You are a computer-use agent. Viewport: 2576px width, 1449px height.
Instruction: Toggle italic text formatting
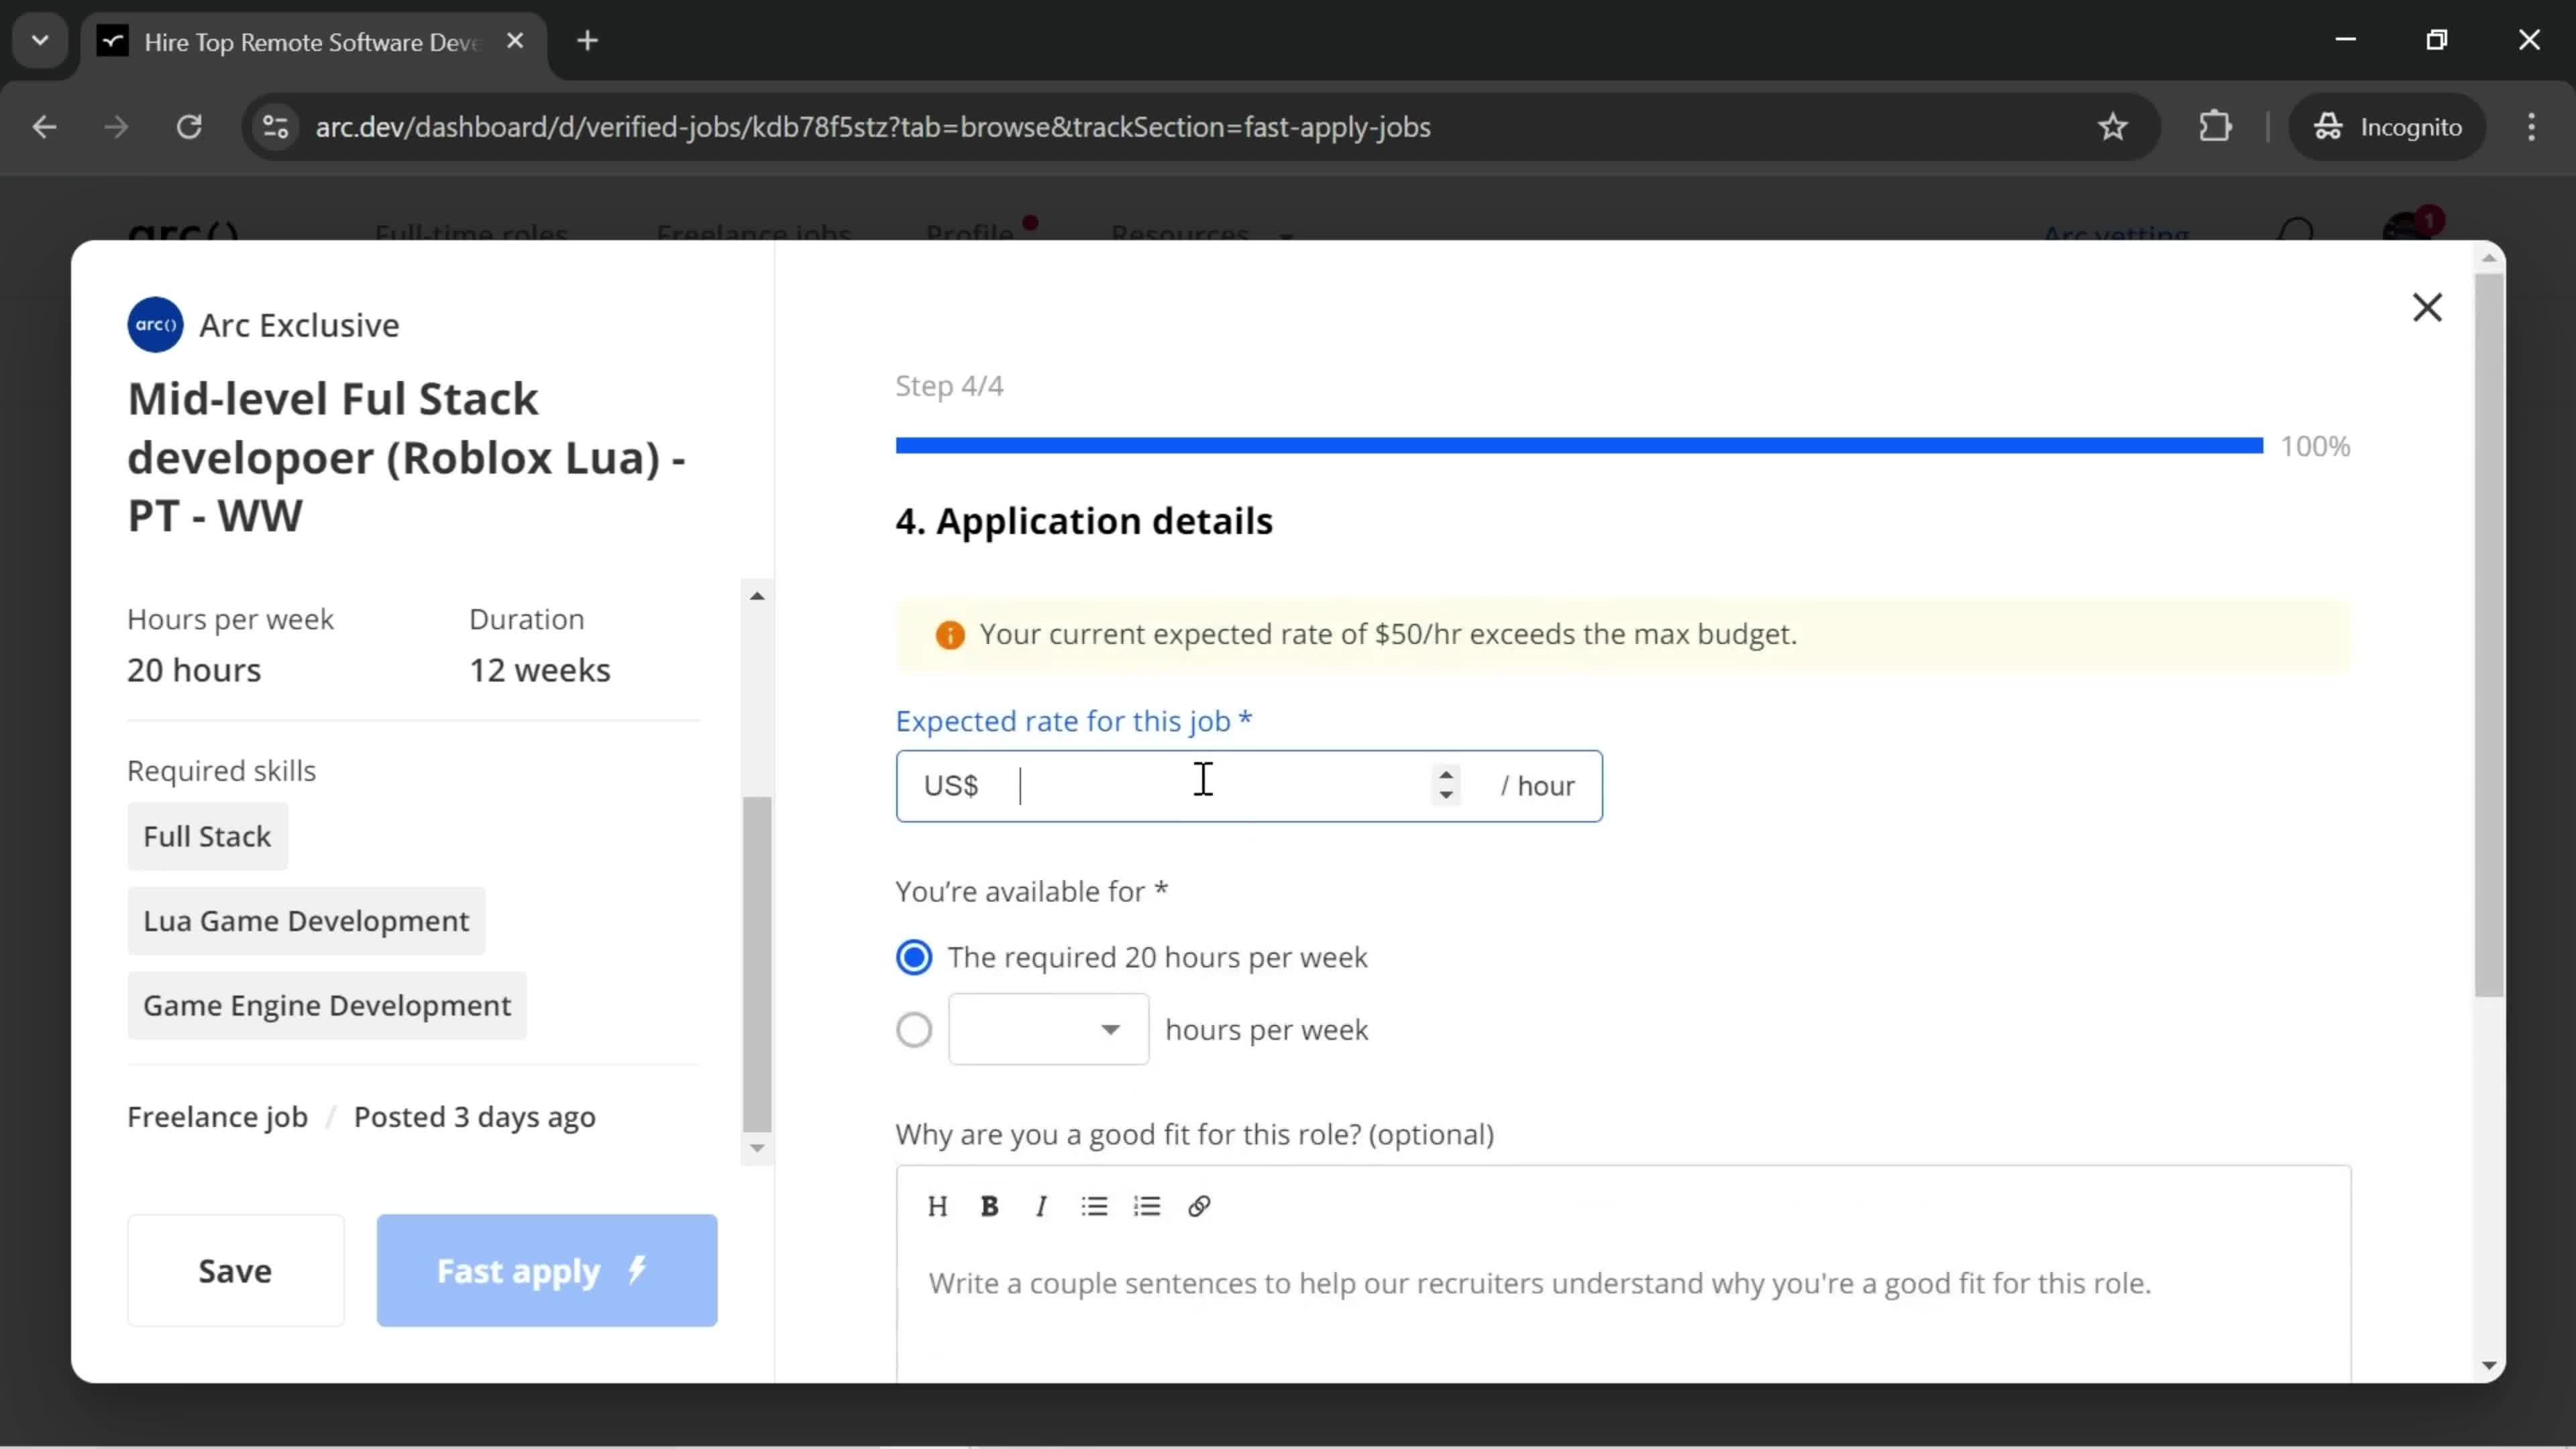coord(1040,1207)
